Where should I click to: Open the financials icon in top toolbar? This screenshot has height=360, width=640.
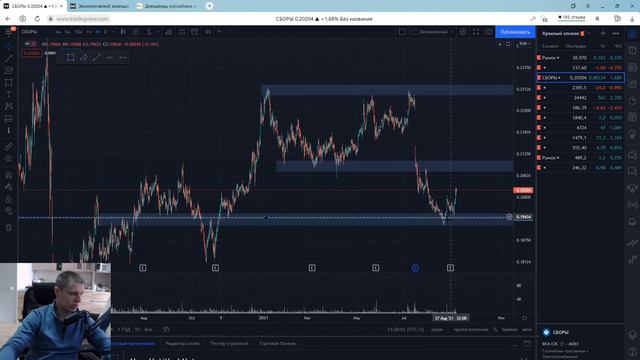169,32
